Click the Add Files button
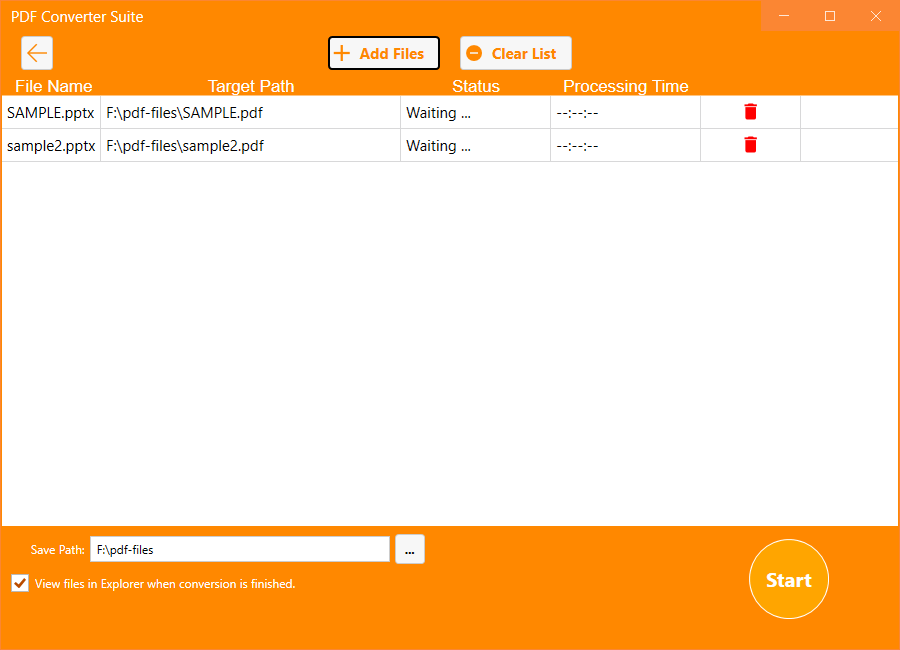900x650 pixels. pyautogui.click(x=383, y=53)
